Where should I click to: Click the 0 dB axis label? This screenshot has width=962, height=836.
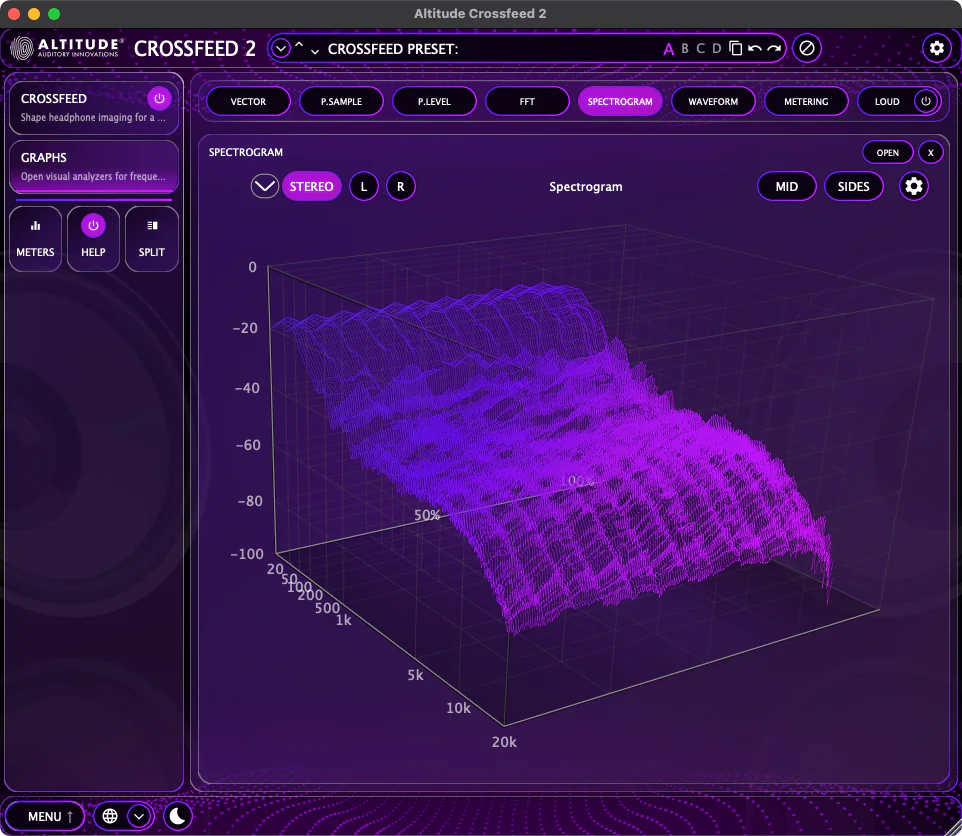point(253,267)
